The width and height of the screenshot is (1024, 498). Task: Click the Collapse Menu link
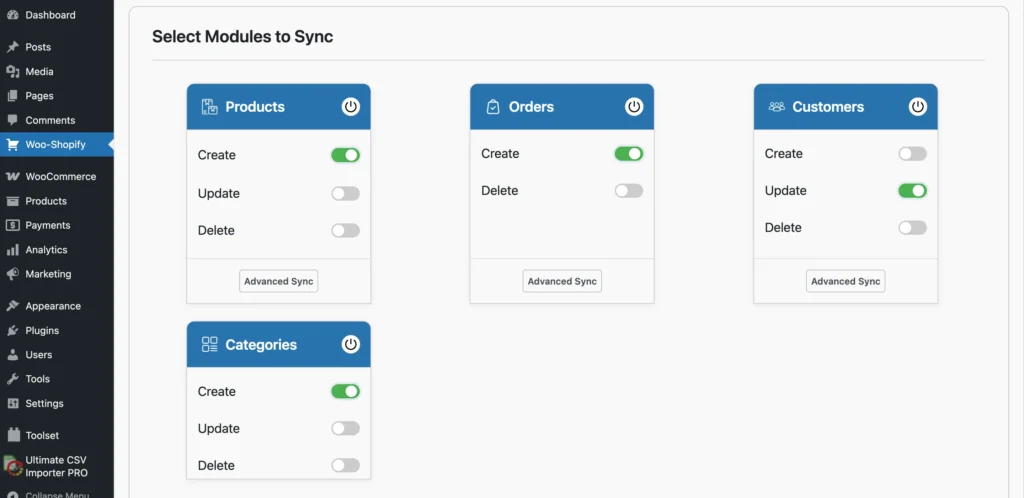pyautogui.click(x=57, y=494)
